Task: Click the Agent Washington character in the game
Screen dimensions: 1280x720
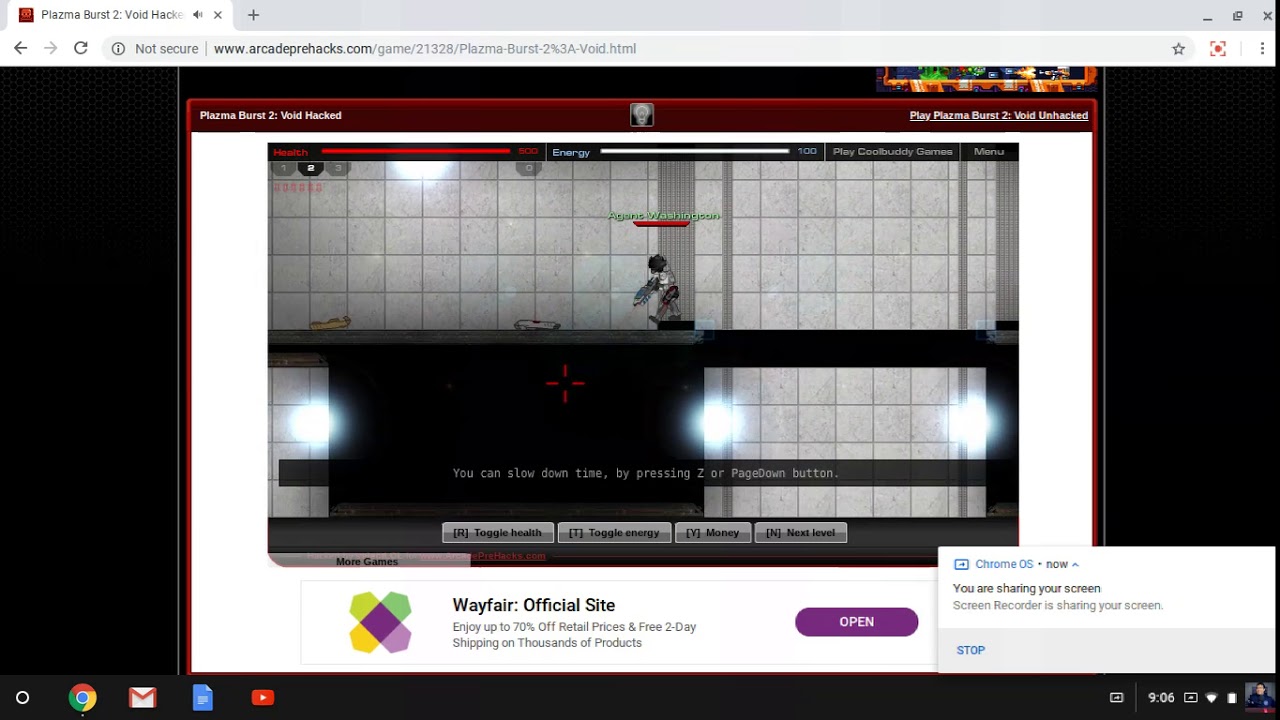Action: click(657, 288)
